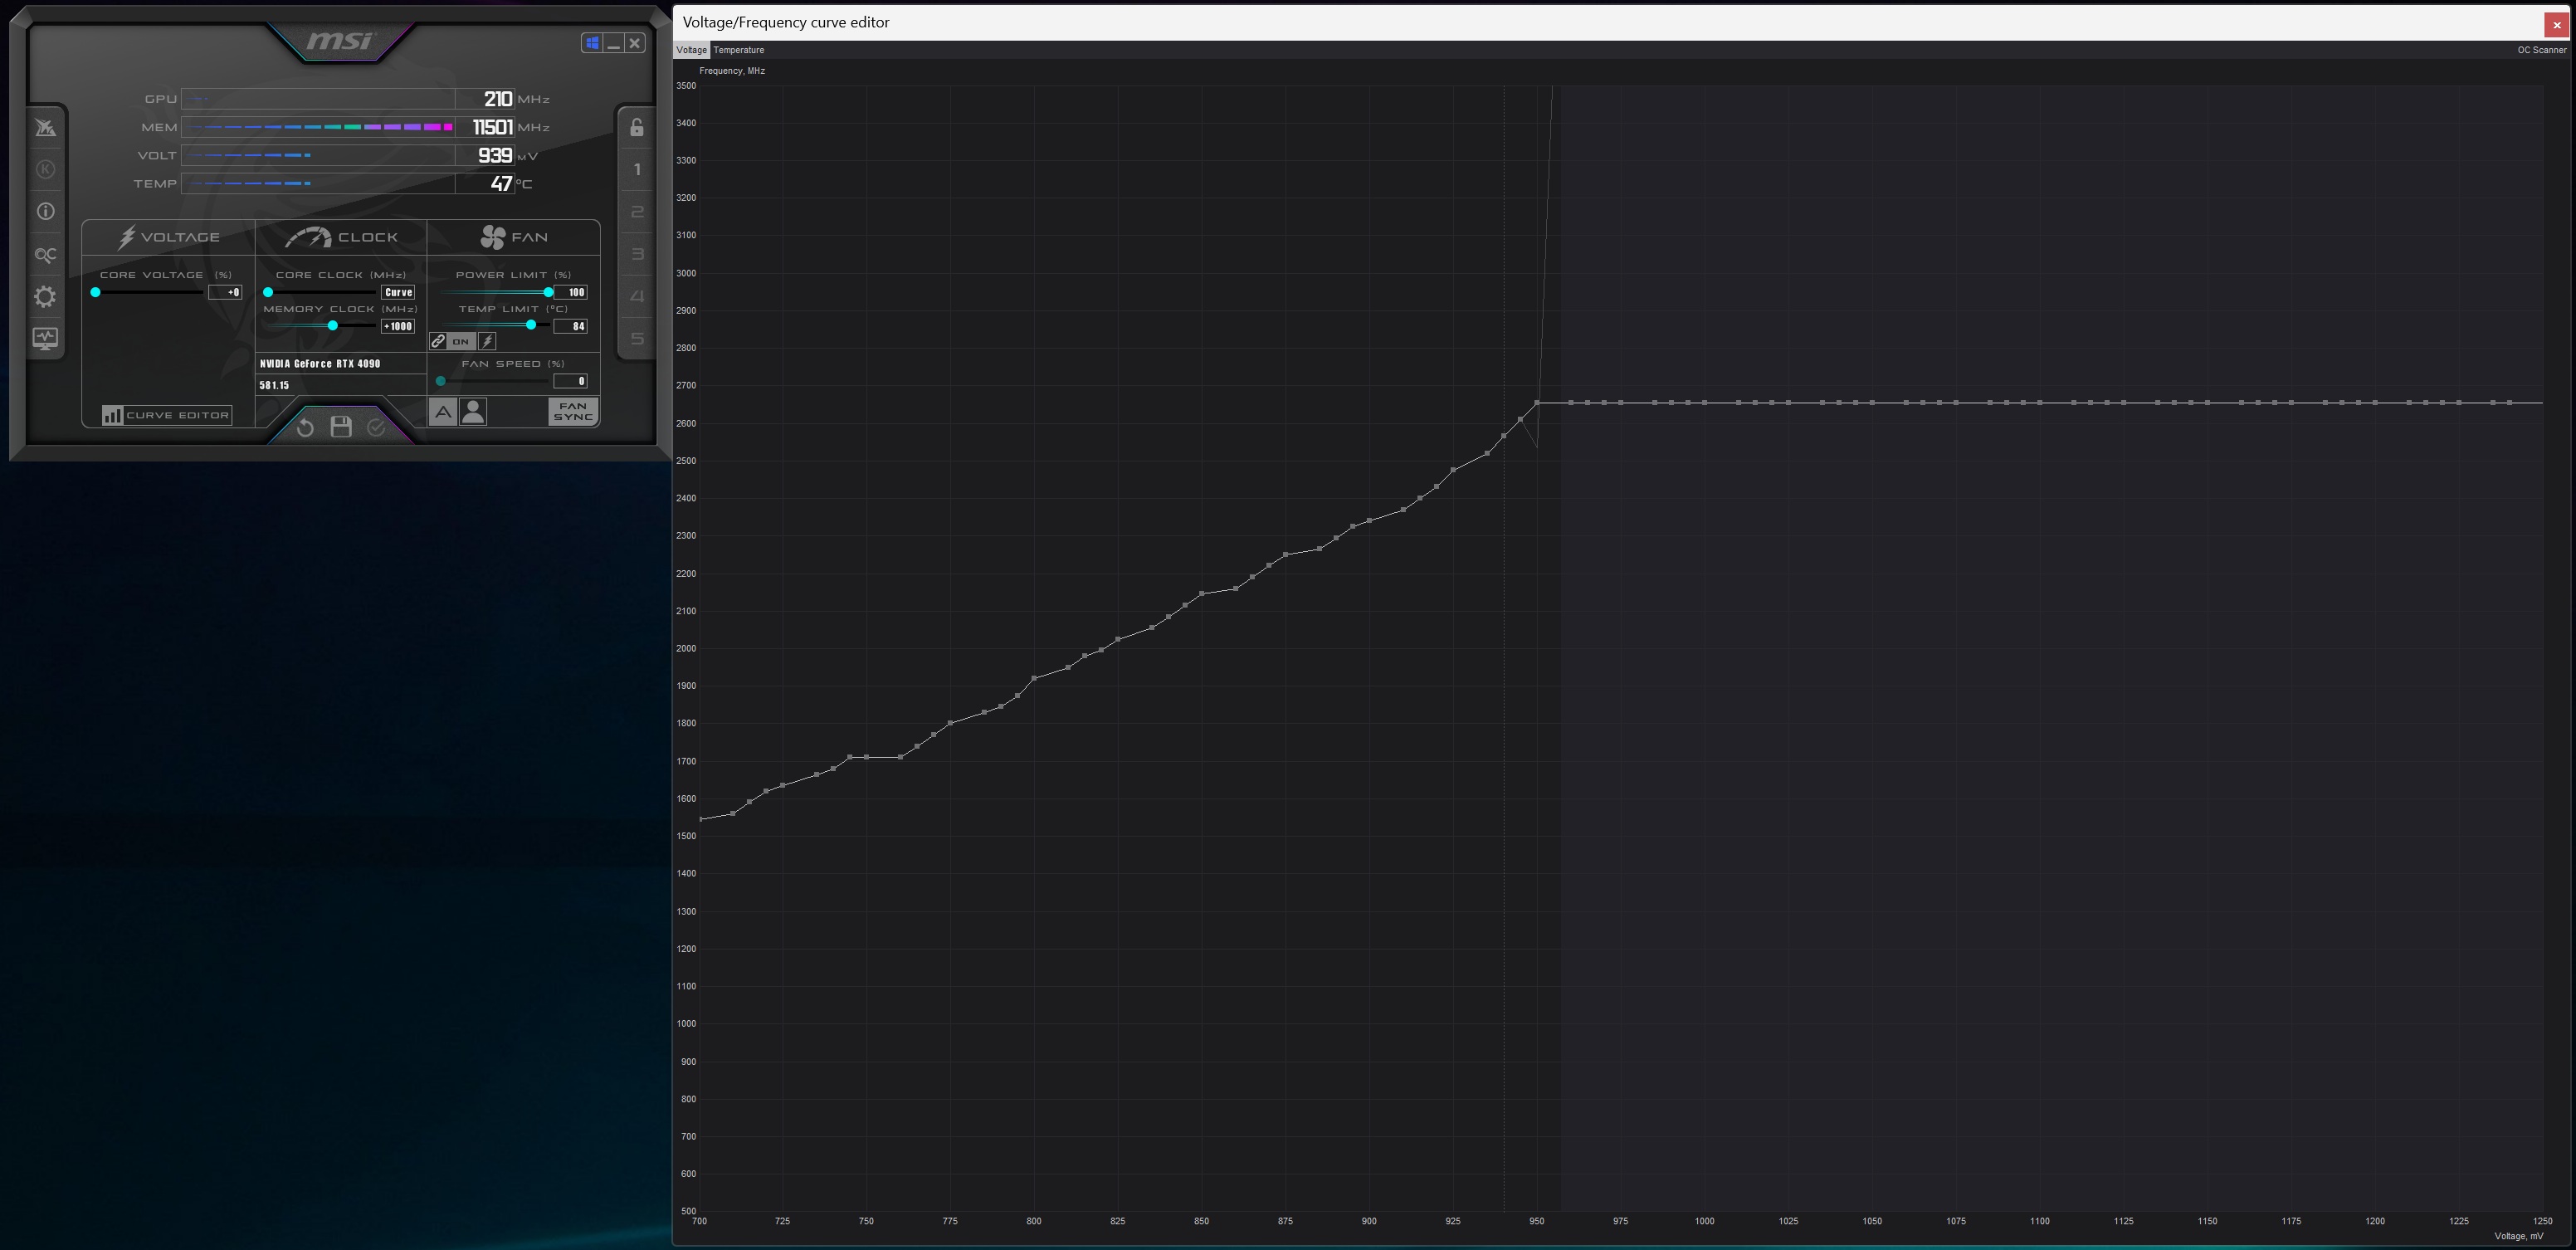The height and width of the screenshot is (1250, 2576).
Task: Launch MSI Kombustor stress test
Action: (x=45, y=128)
